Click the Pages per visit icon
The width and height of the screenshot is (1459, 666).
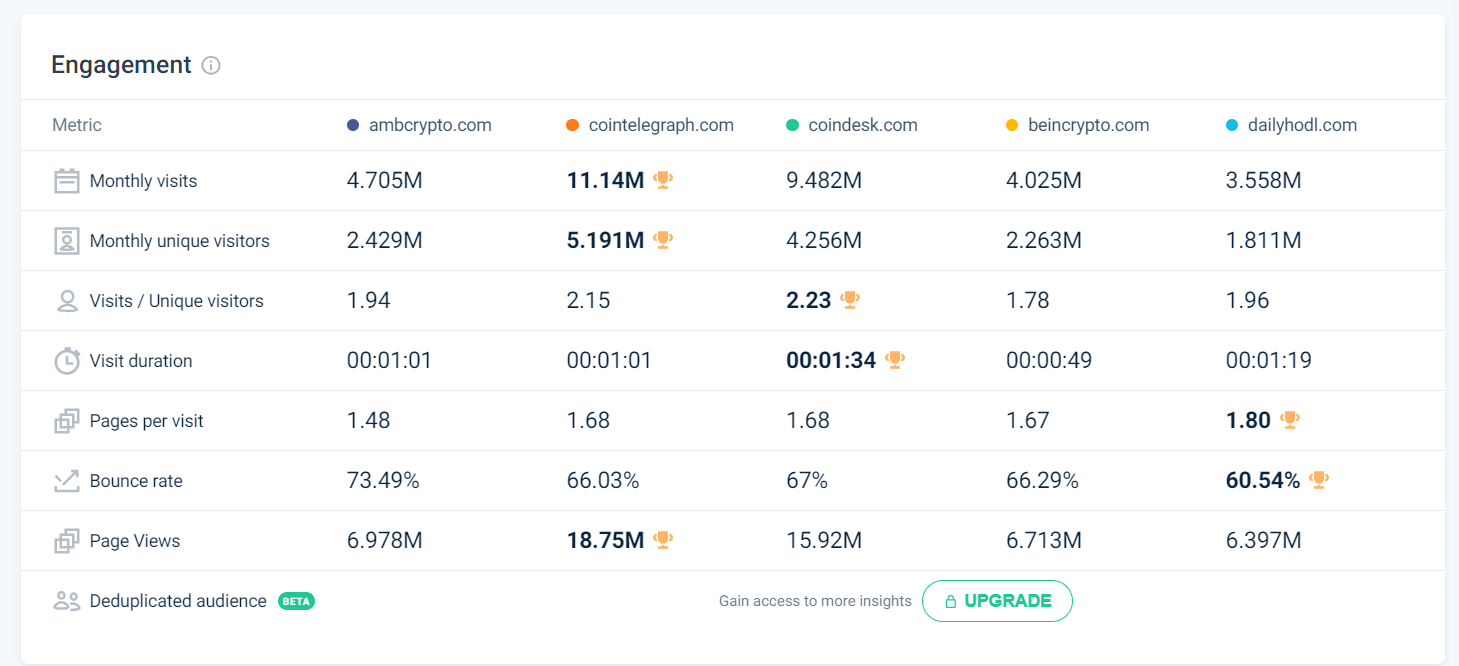pyautogui.click(x=67, y=421)
